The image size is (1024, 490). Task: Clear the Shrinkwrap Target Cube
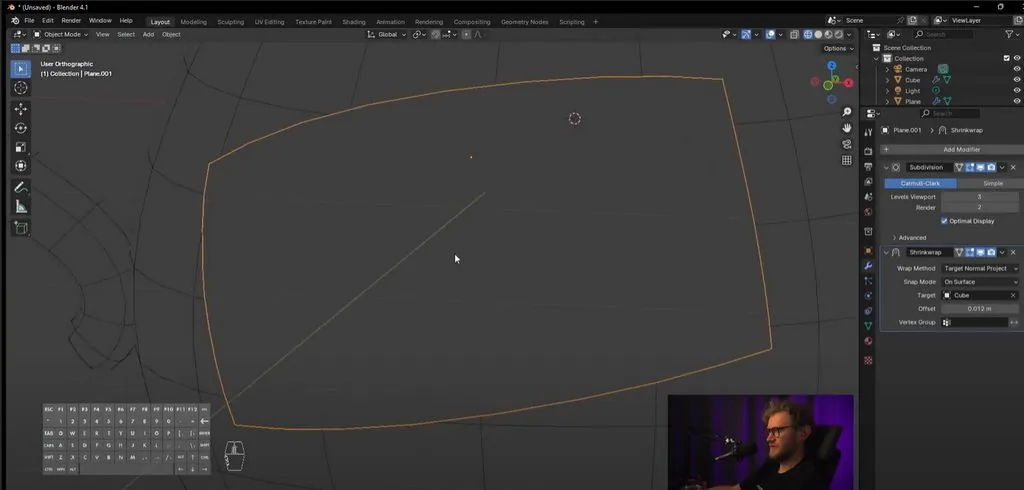[x=1013, y=295]
